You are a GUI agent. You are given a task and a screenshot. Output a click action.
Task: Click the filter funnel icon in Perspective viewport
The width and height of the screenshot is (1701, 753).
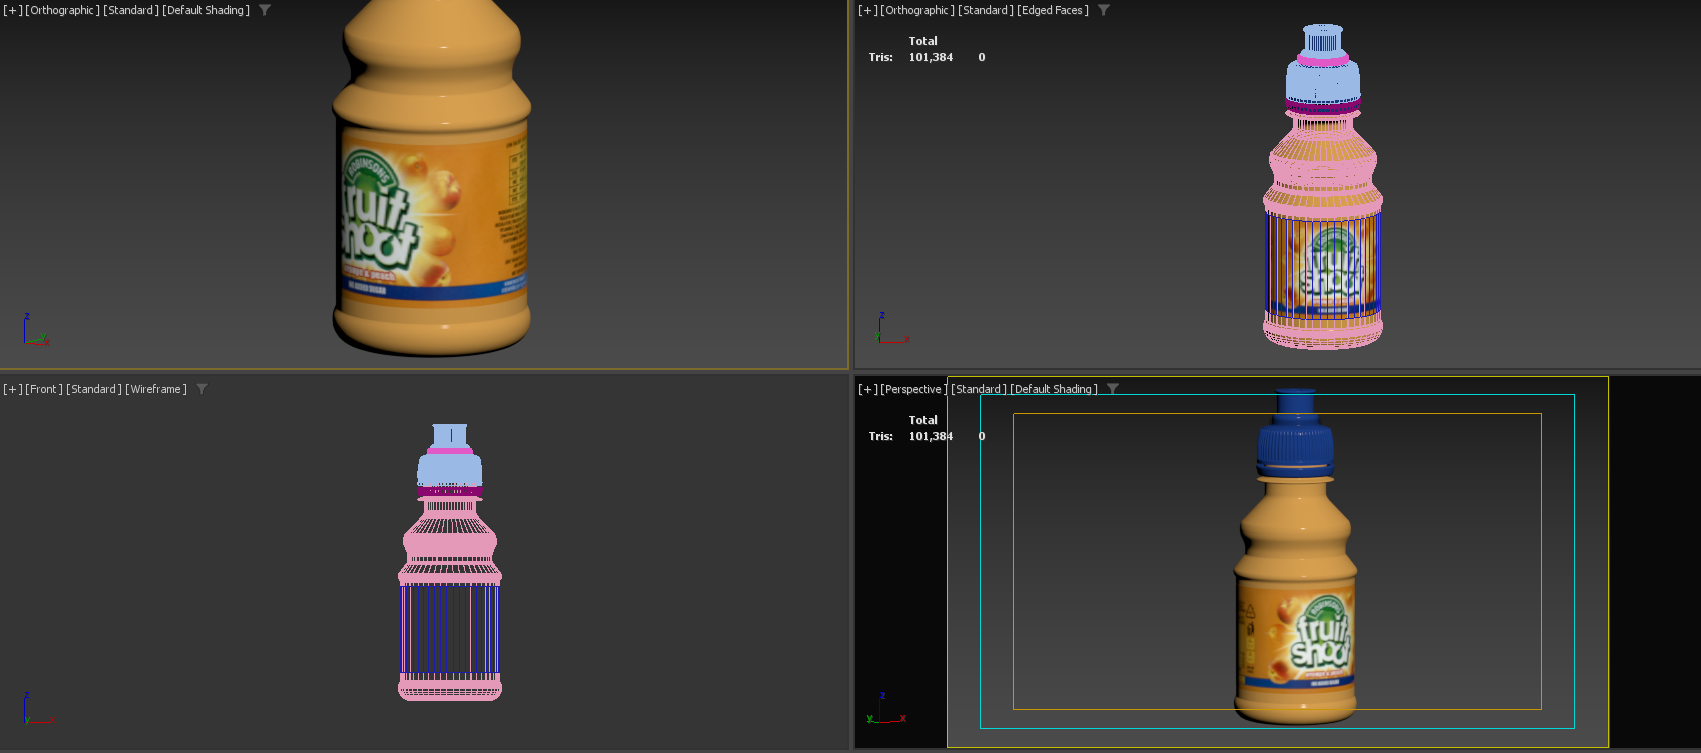click(x=1113, y=389)
